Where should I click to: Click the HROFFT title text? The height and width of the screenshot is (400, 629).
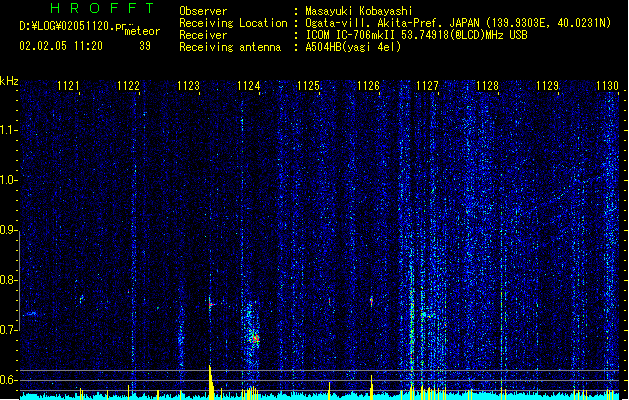coord(102,8)
